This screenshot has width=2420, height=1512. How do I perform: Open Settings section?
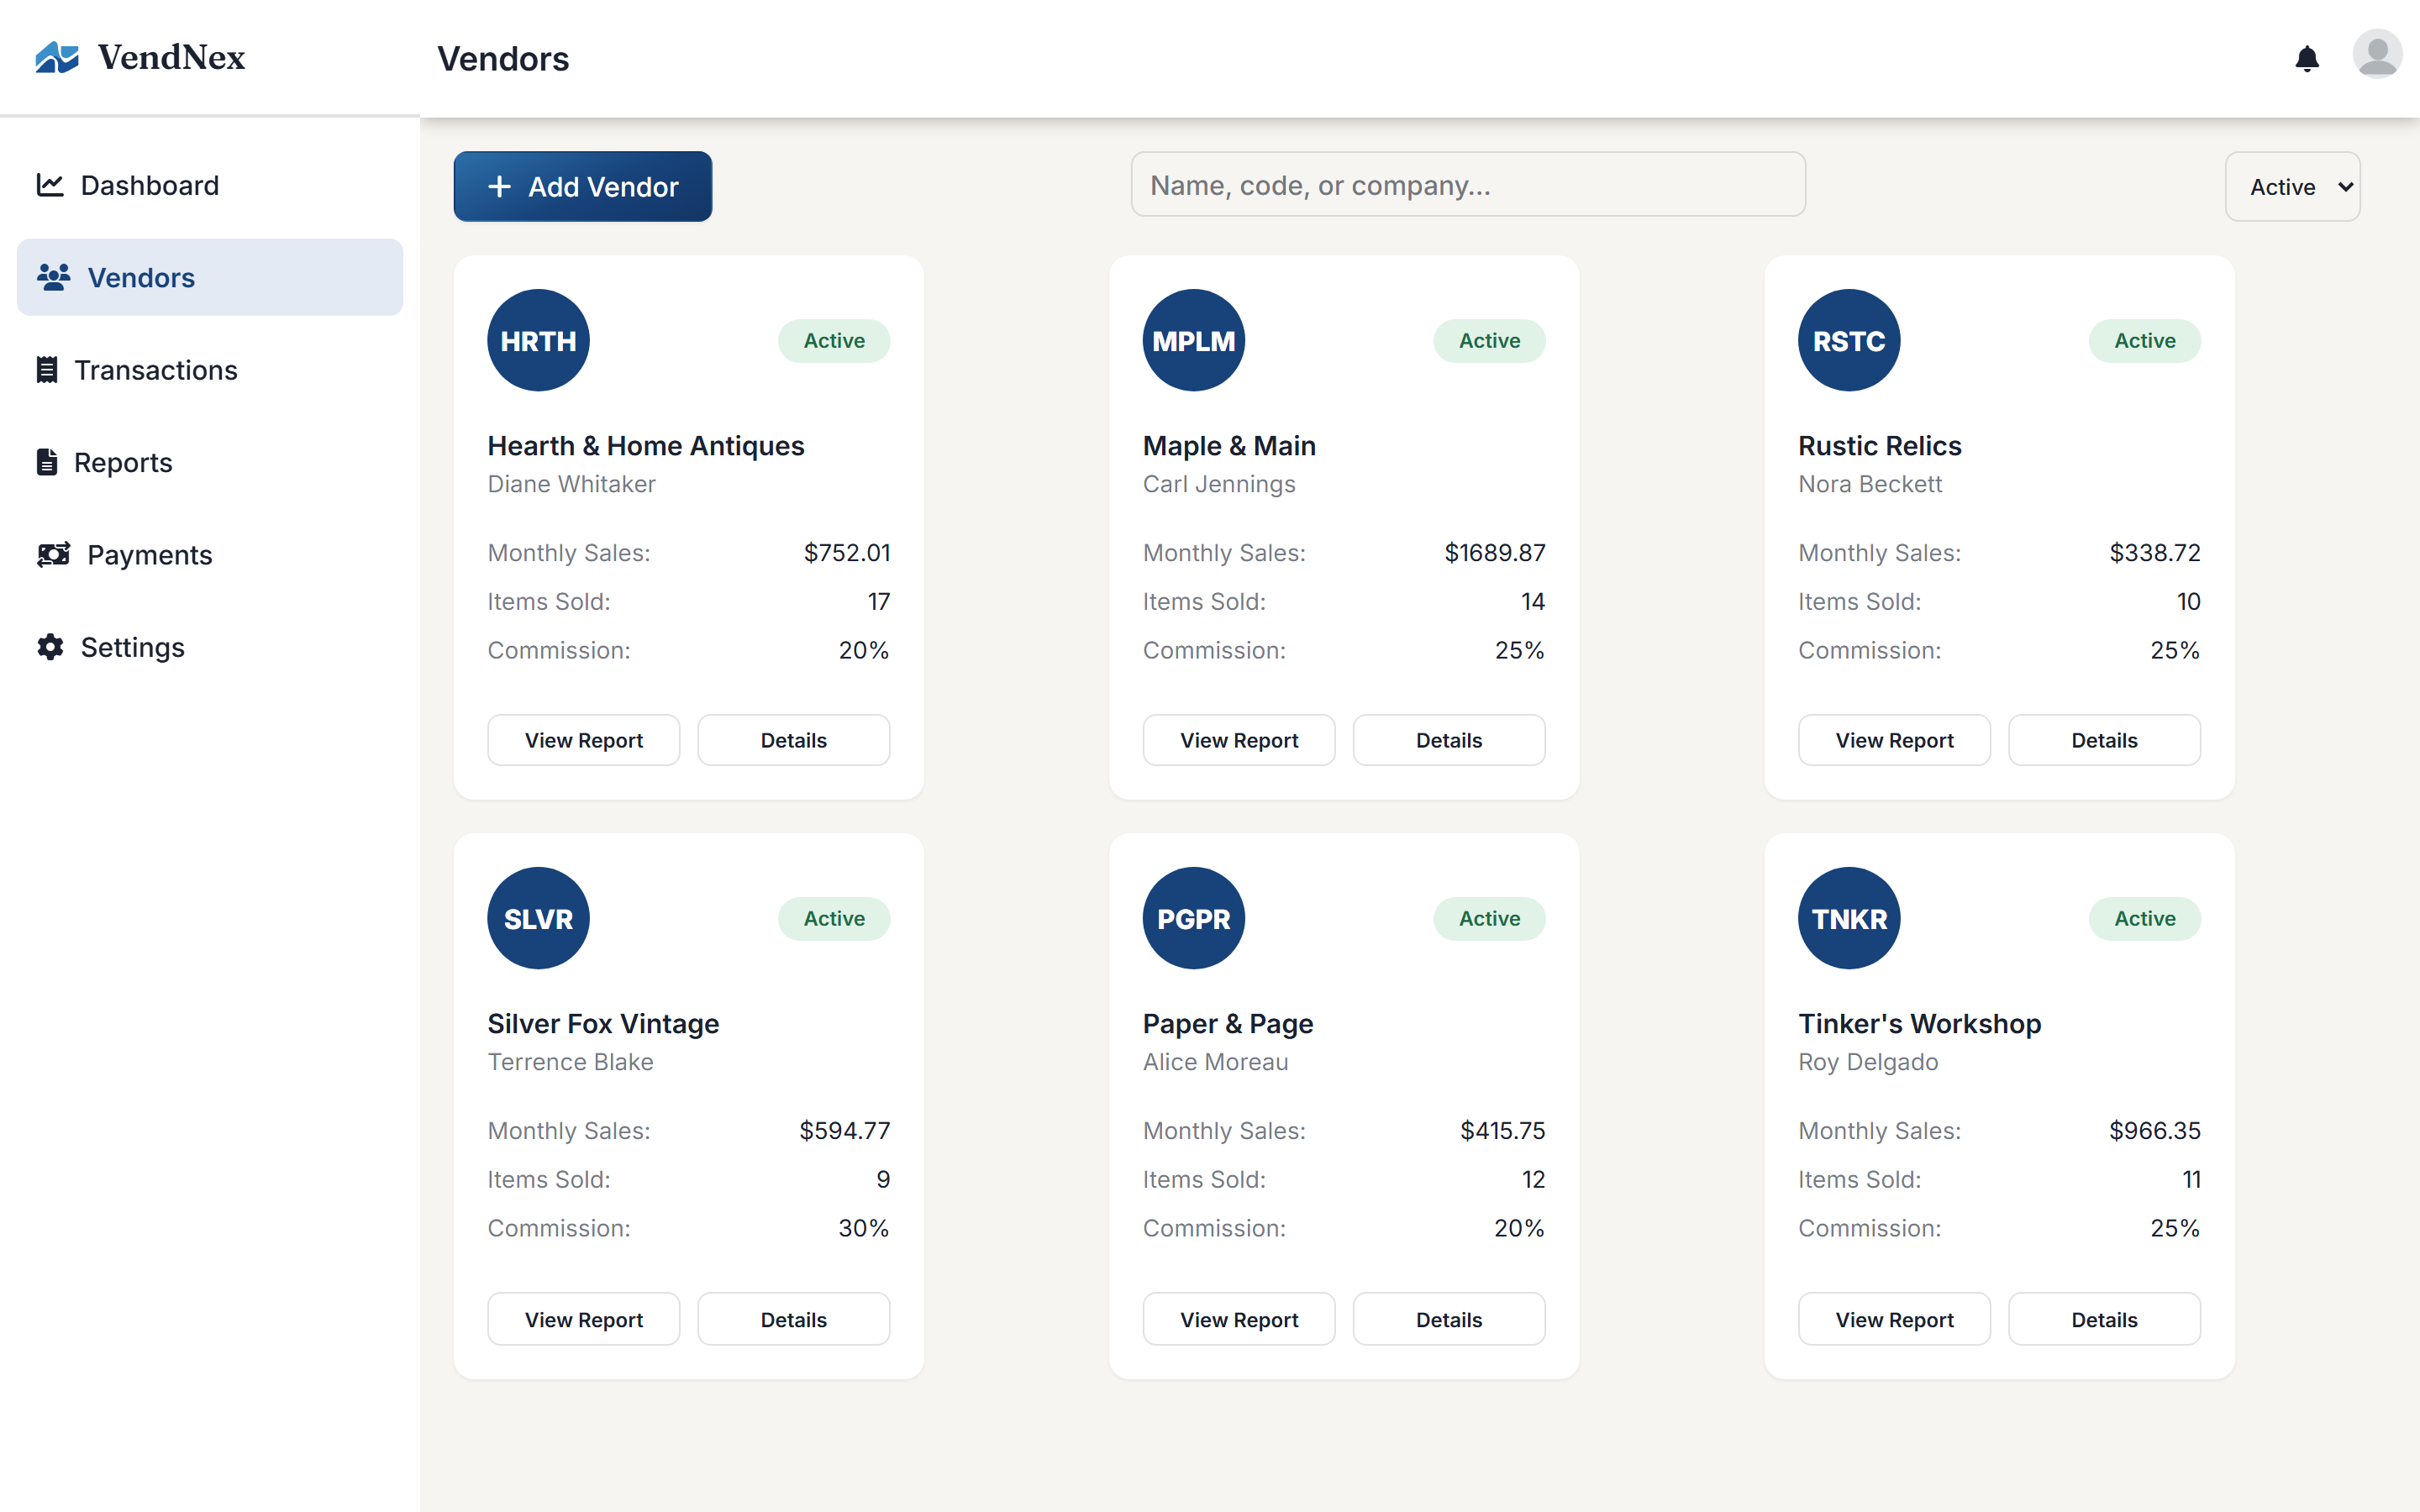tap(210, 647)
